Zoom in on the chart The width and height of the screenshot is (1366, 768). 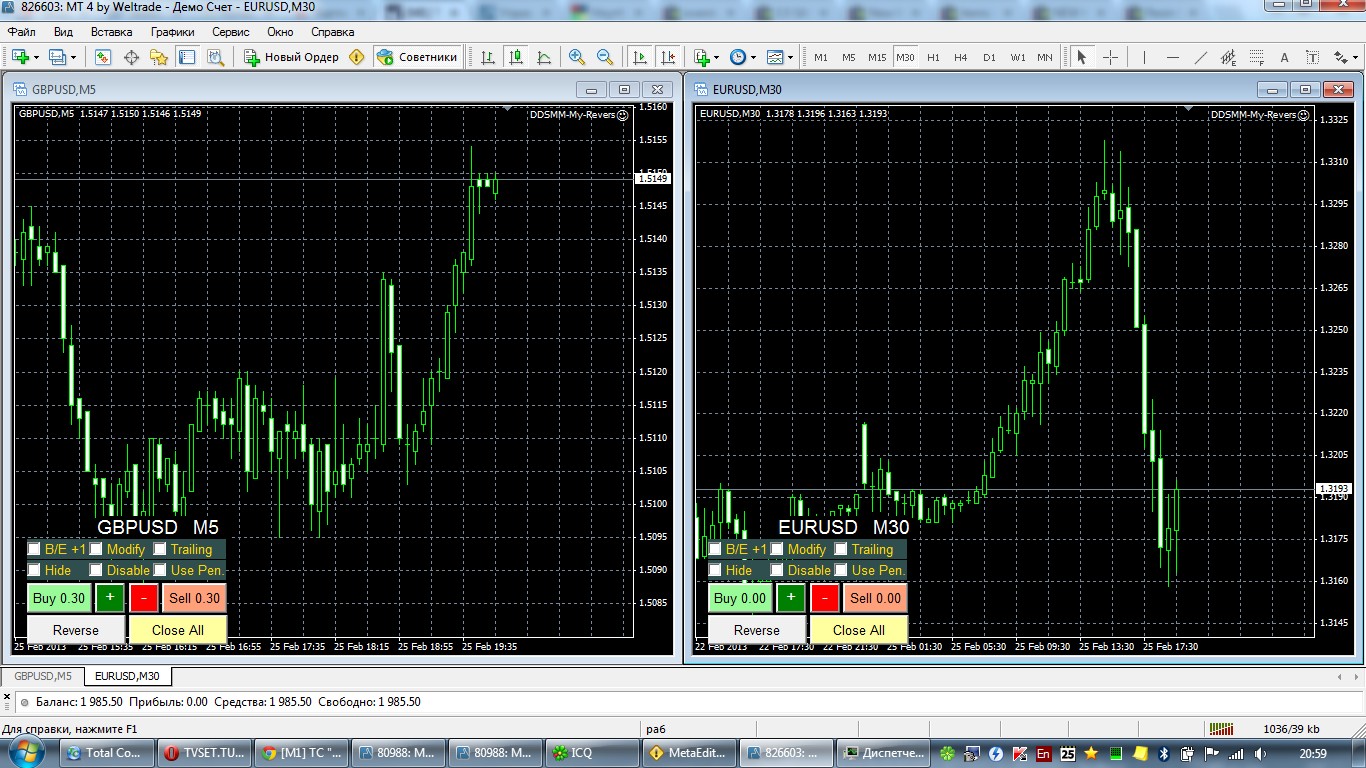coord(577,57)
